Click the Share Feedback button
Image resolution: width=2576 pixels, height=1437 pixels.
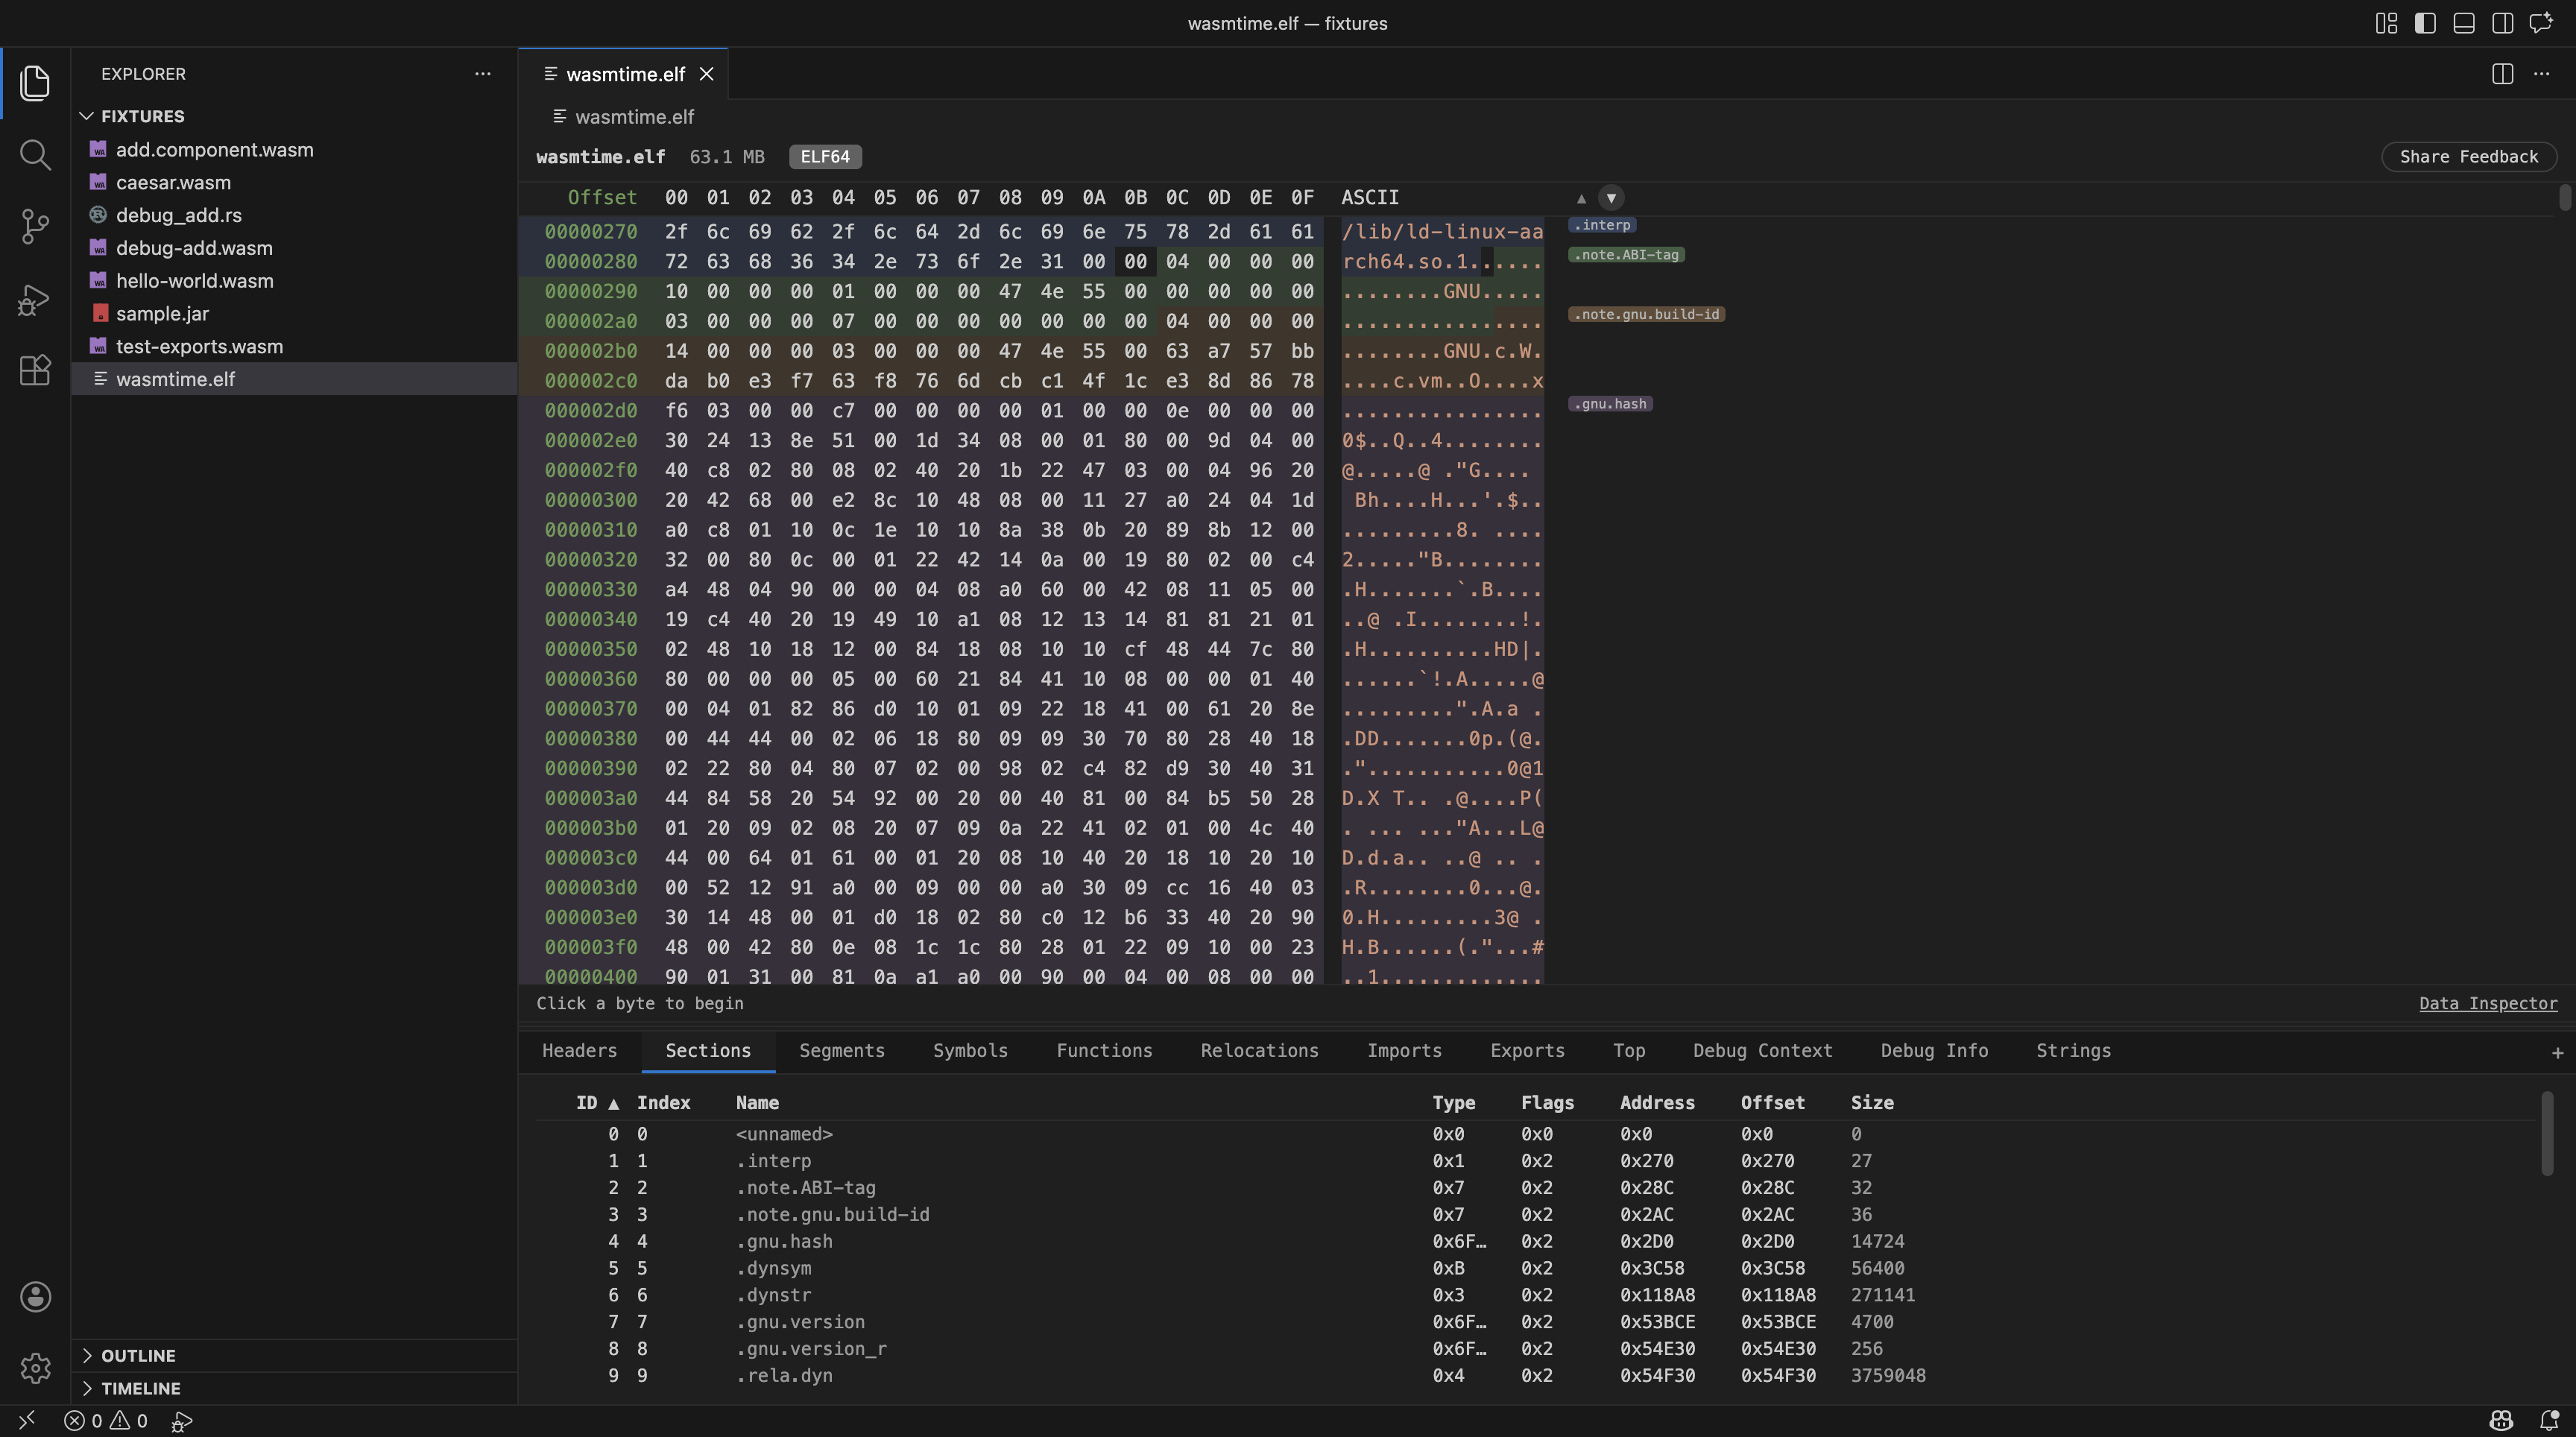point(2469,157)
